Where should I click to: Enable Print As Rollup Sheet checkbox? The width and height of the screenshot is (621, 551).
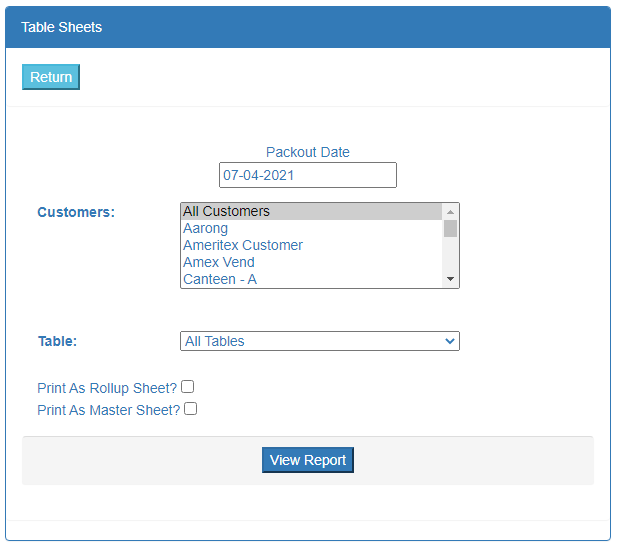pyautogui.click(x=187, y=387)
